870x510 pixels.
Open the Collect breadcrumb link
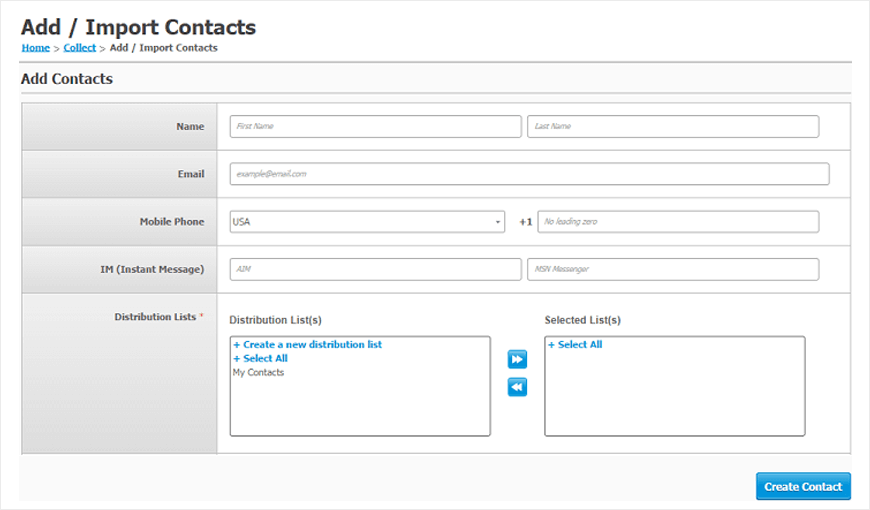click(79, 48)
